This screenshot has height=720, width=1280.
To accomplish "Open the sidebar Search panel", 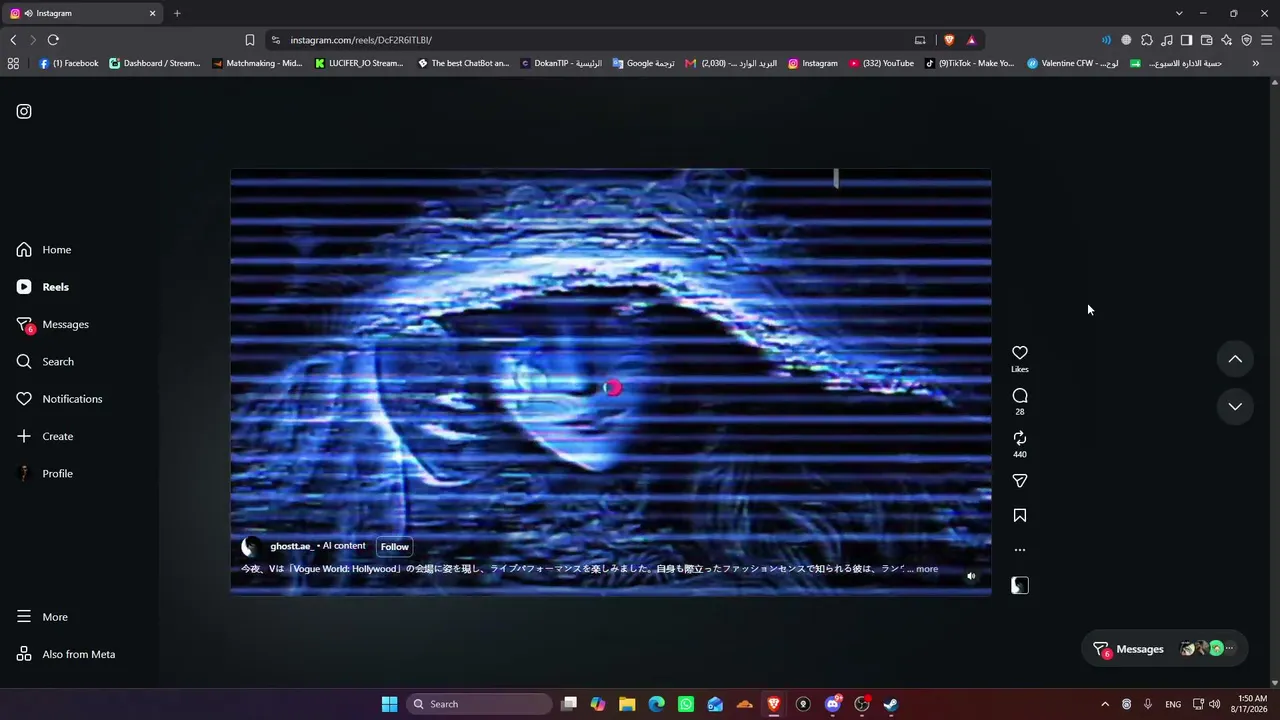I will pyautogui.click(x=45, y=362).
